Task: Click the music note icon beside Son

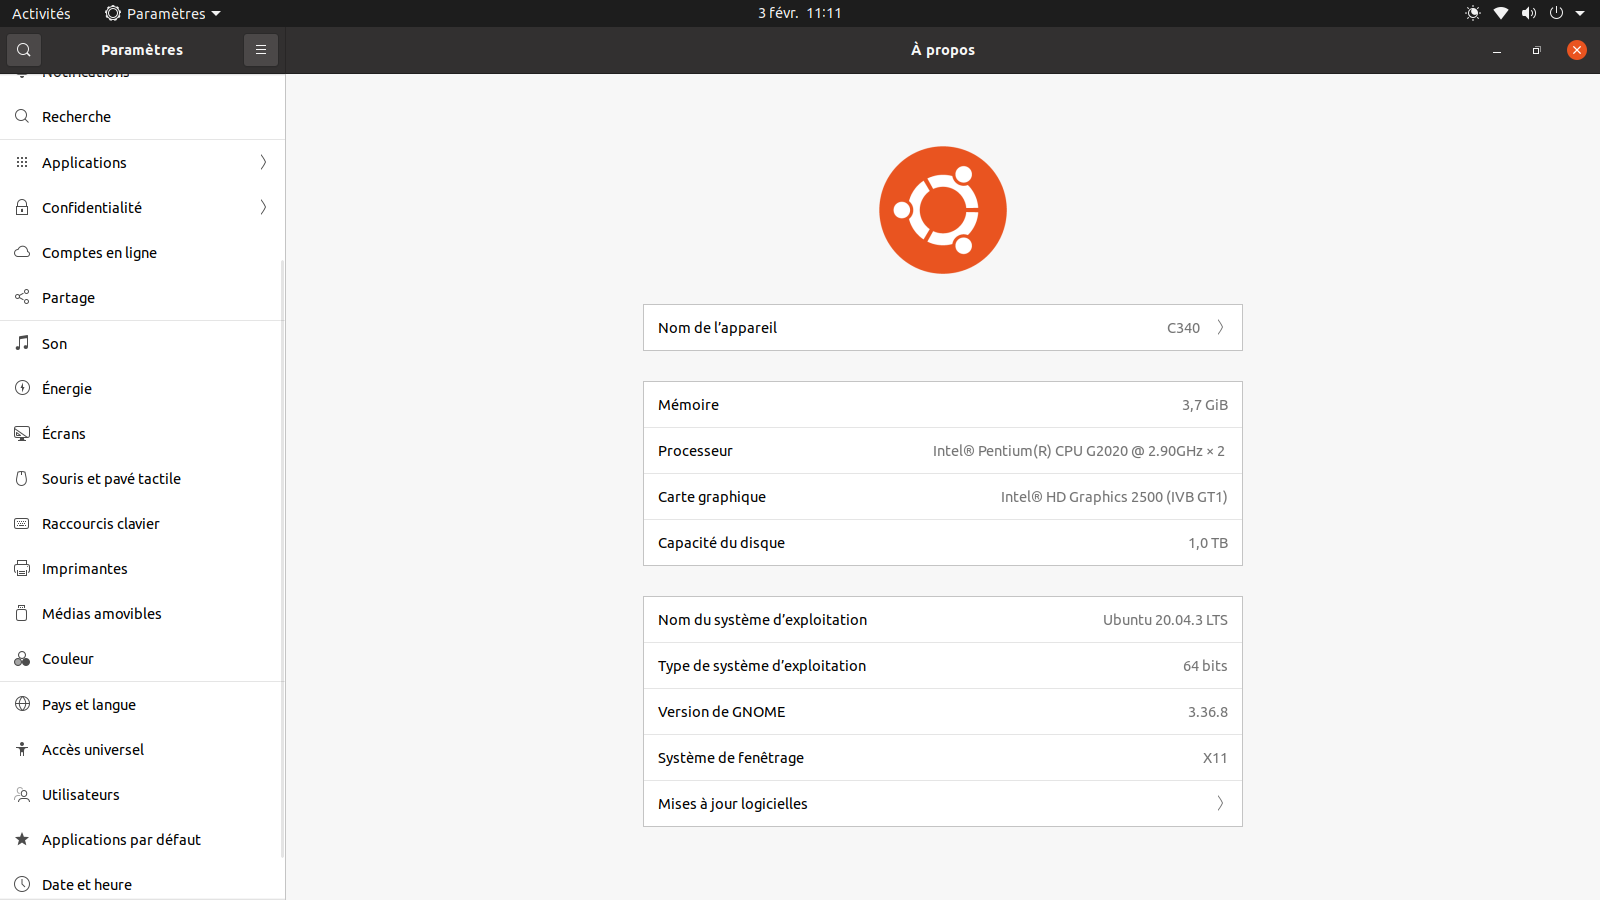Action: coord(22,343)
